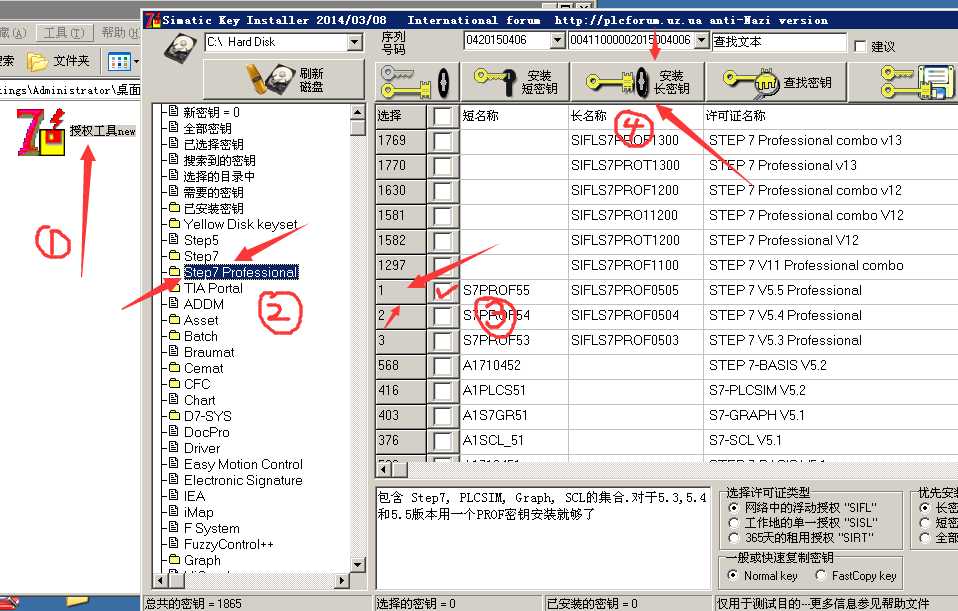
Task: Select 365天的租用授权 "SIRT" radio option
Action: click(734, 538)
